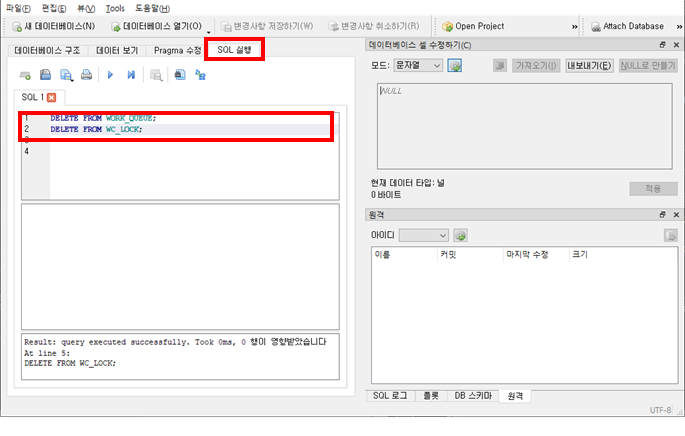Undock the cell editor panel
This screenshot has width=685, height=436.
pos(662,45)
